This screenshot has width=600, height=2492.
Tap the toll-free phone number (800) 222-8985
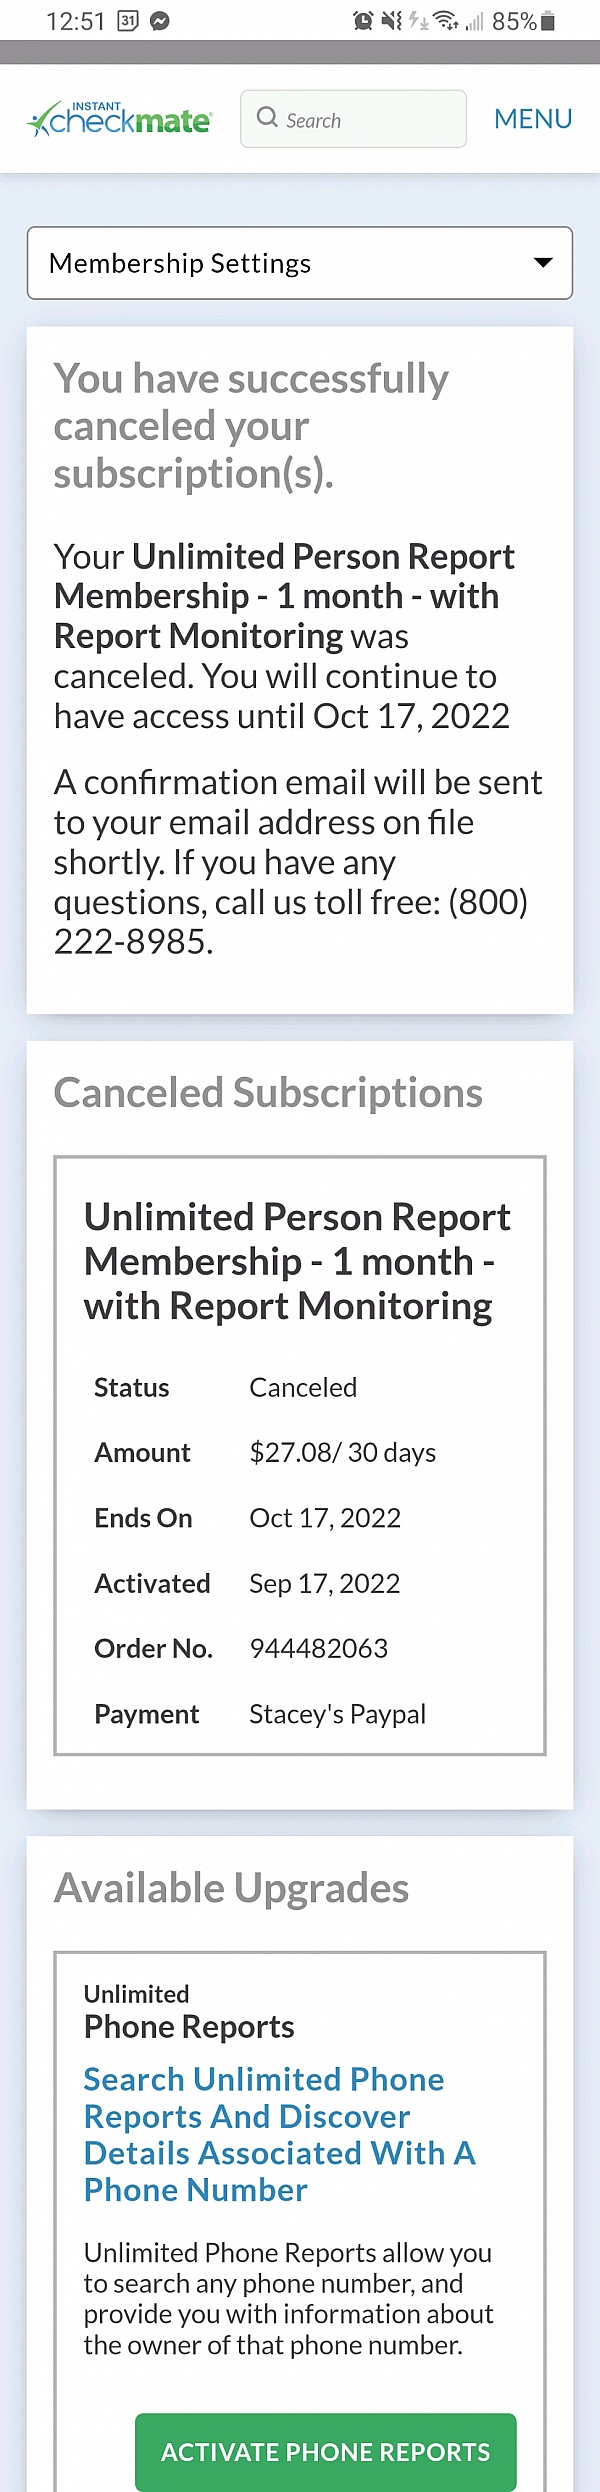[x=290, y=922]
